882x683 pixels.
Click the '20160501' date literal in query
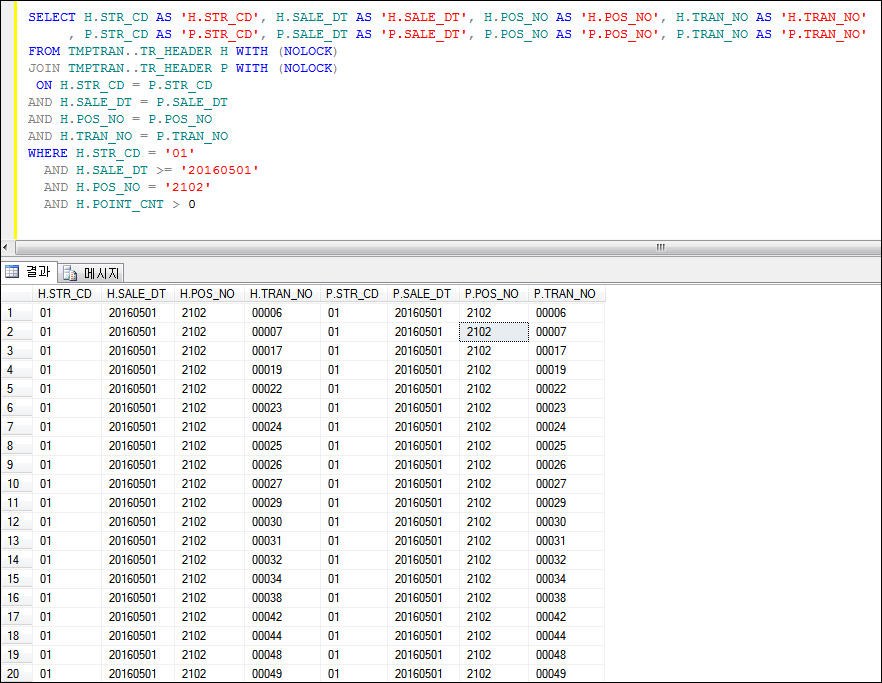tap(219, 170)
